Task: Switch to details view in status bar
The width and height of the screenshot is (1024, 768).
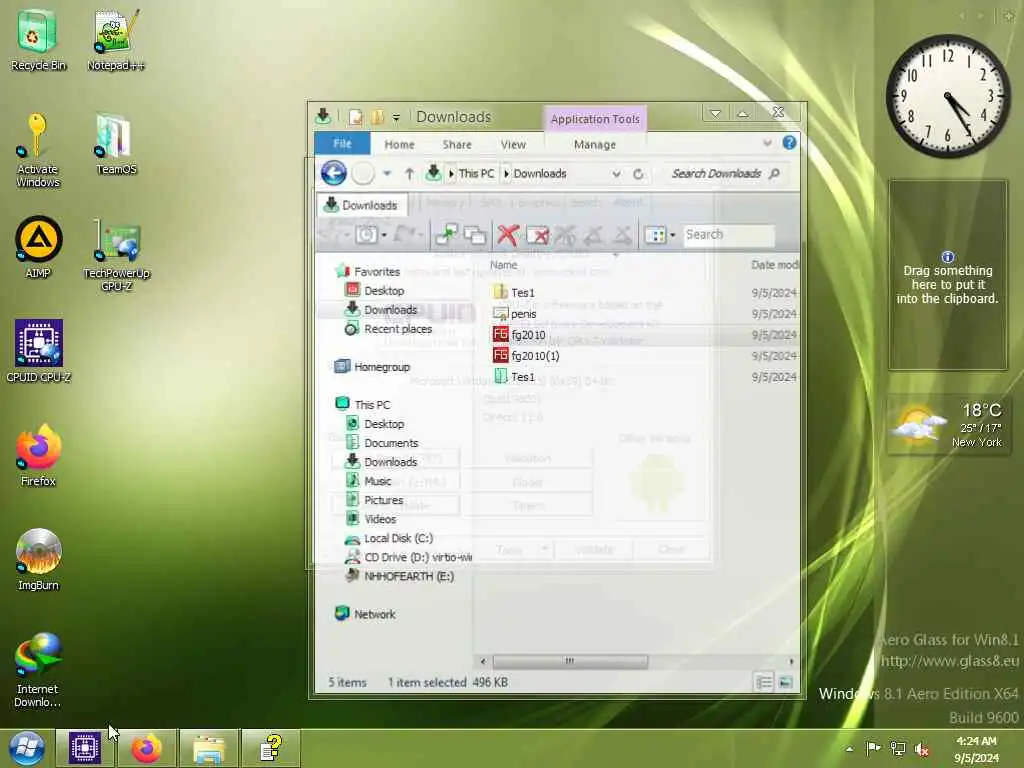Action: coord(763,682)
